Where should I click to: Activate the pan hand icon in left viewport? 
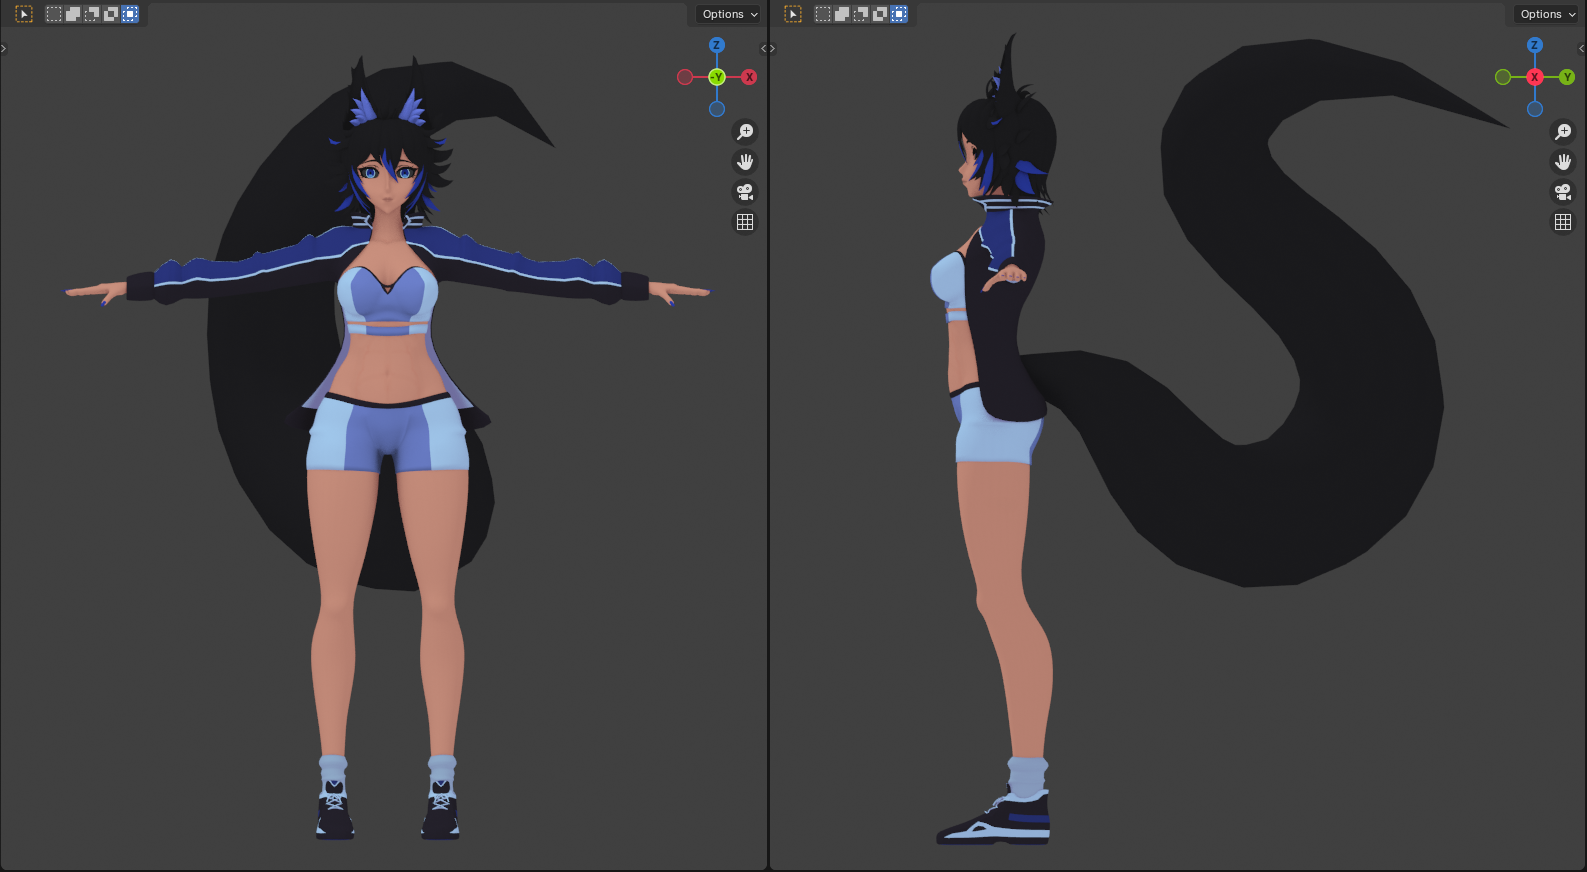coord(745,162)
